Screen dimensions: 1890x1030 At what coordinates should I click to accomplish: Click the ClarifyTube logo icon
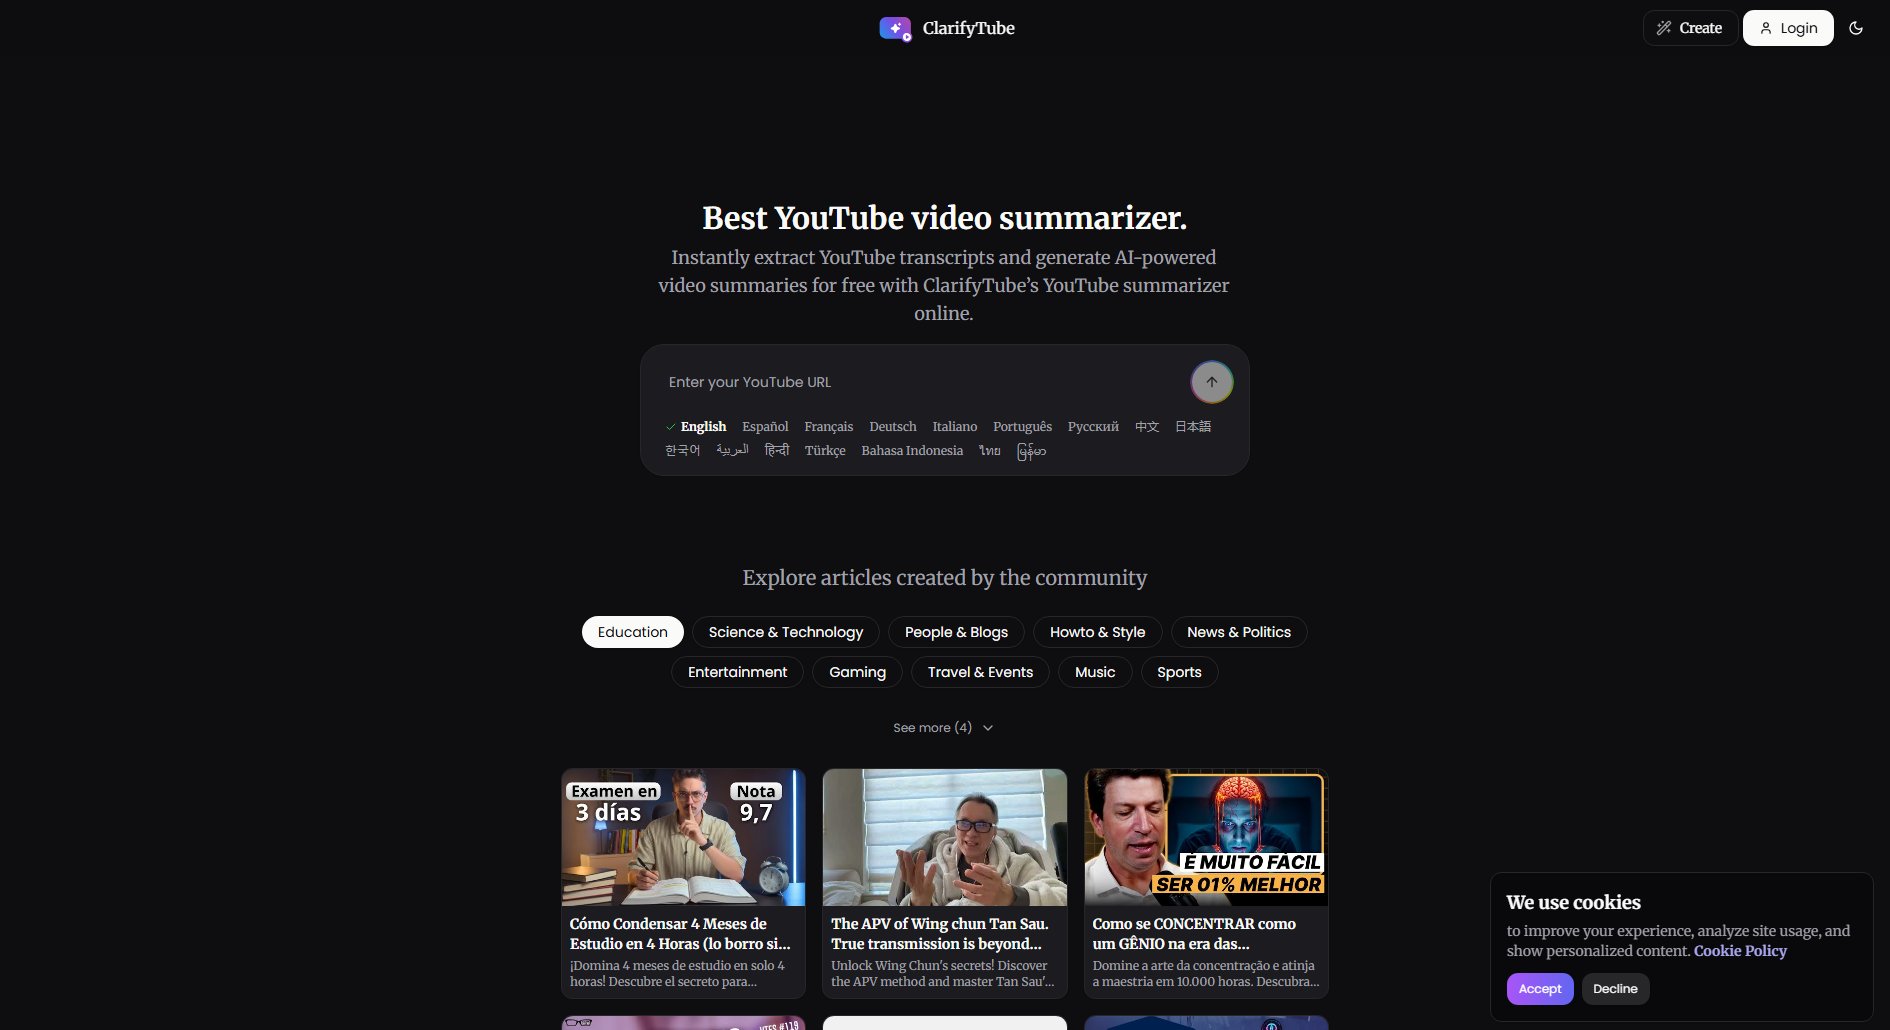pyautogui.click(x=895, y=28)
